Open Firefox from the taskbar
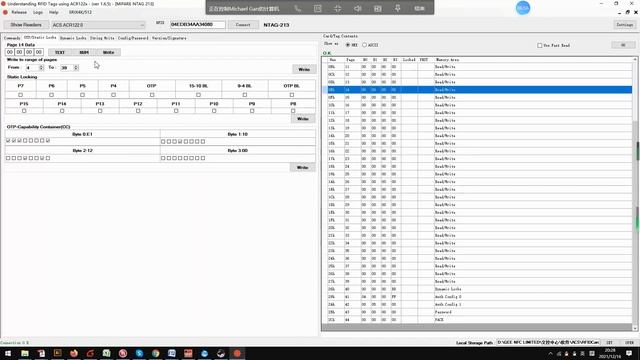The image size is (640, 360). (x=74, y=353)
